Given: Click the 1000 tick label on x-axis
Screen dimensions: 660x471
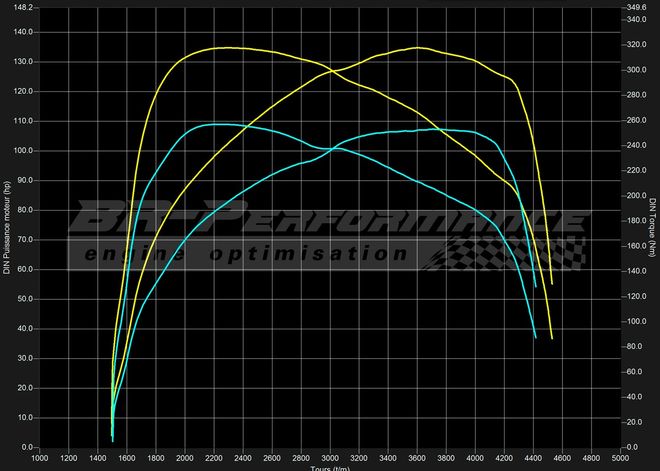Looking at the screenshot, I should click(x=40, y=458).
